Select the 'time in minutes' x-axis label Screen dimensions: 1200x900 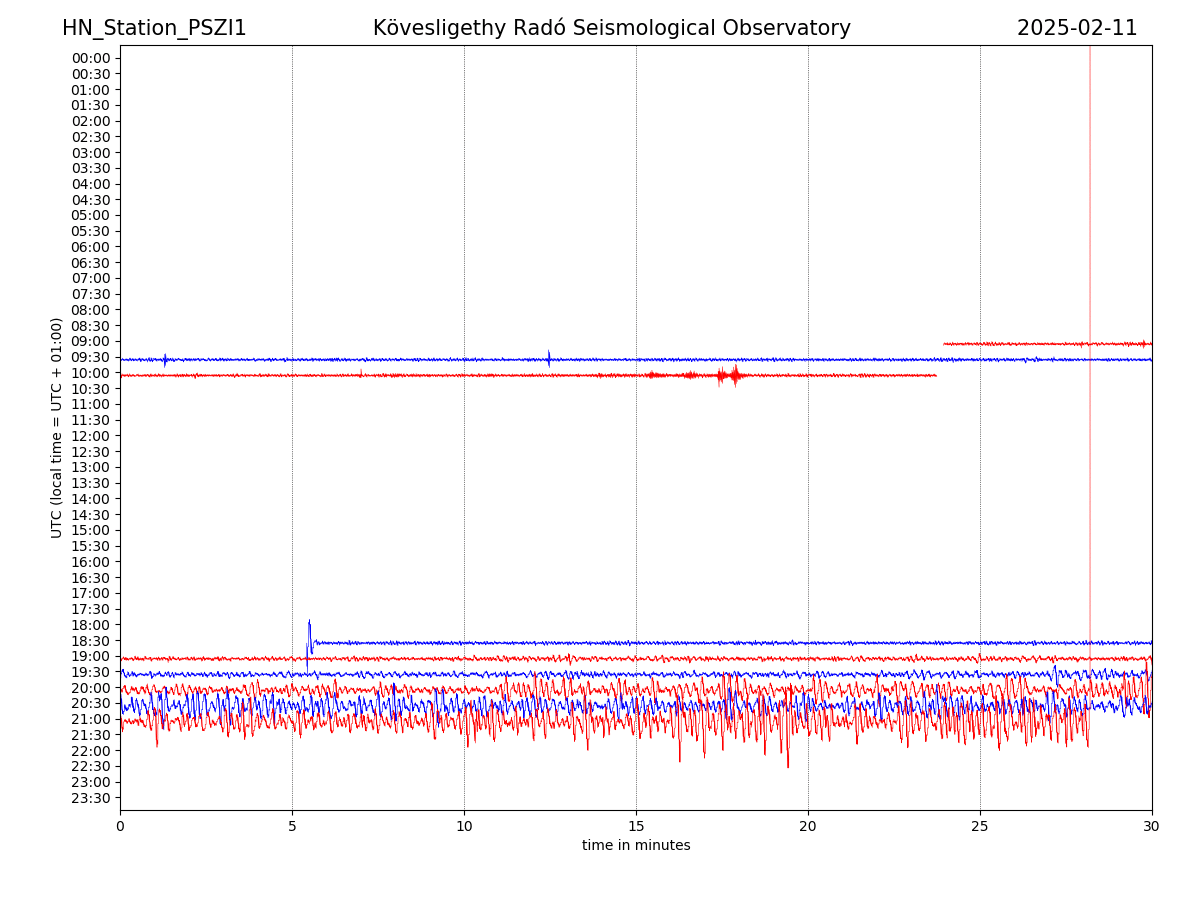636,845
